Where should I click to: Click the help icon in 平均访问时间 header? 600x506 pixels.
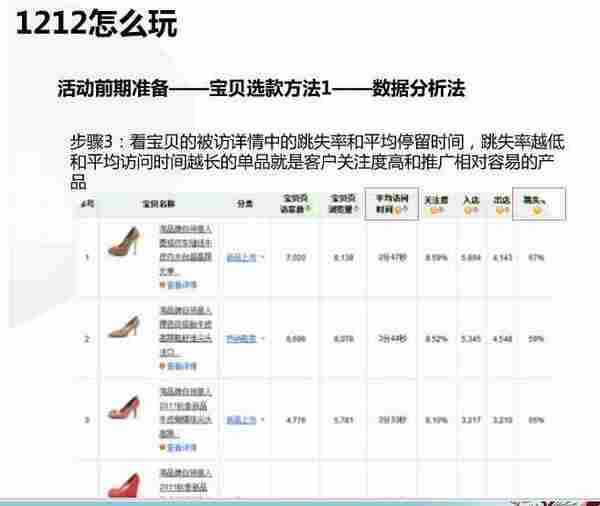(398, 210)
